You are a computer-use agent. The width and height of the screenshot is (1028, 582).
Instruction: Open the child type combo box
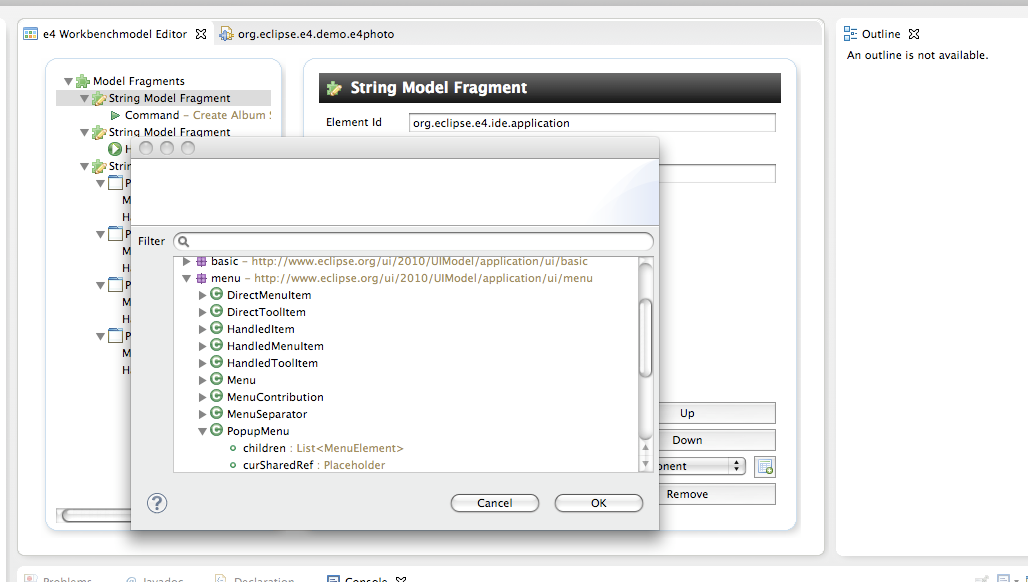[702, 466]
